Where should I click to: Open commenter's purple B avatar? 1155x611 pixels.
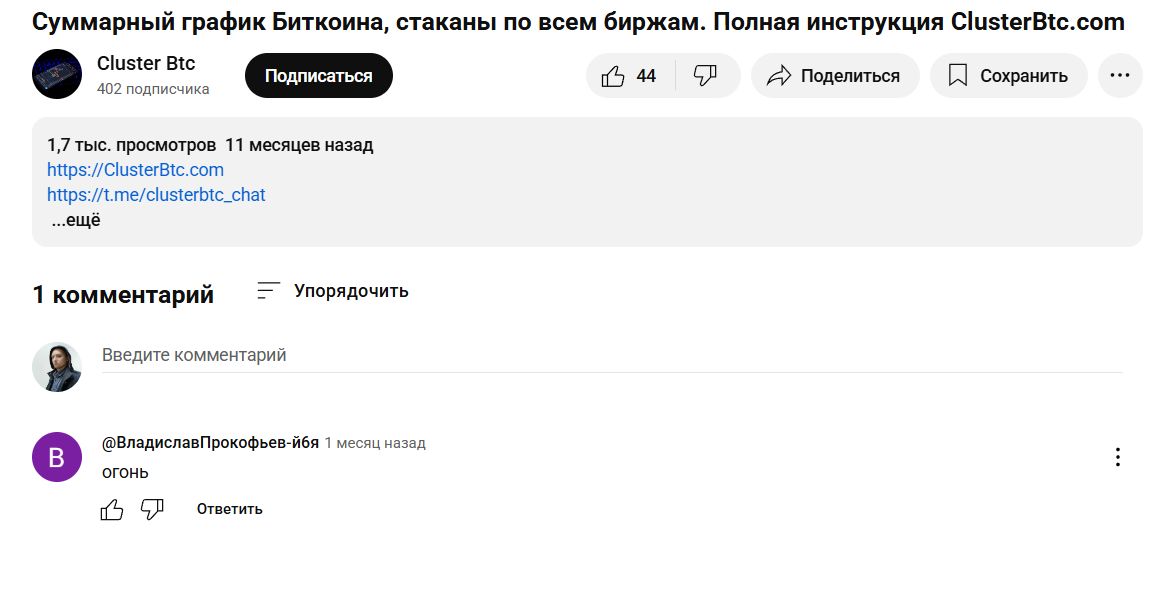tap(57, 457)
